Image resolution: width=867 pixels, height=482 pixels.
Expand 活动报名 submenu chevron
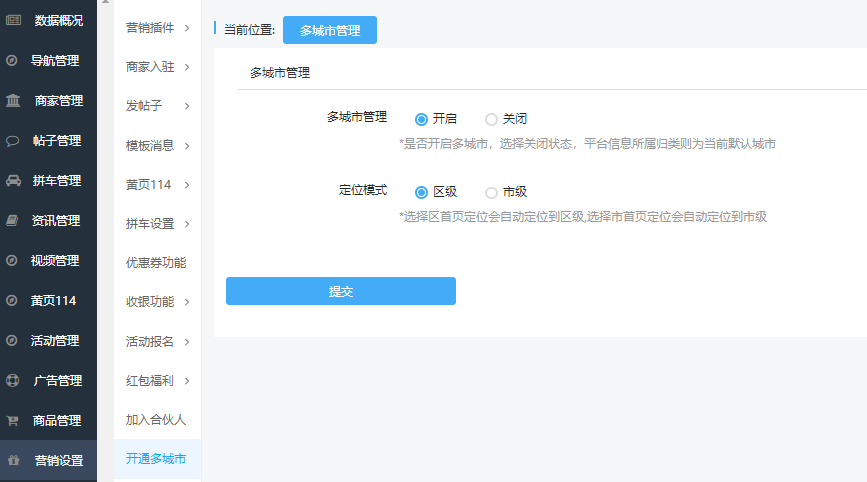187,342
